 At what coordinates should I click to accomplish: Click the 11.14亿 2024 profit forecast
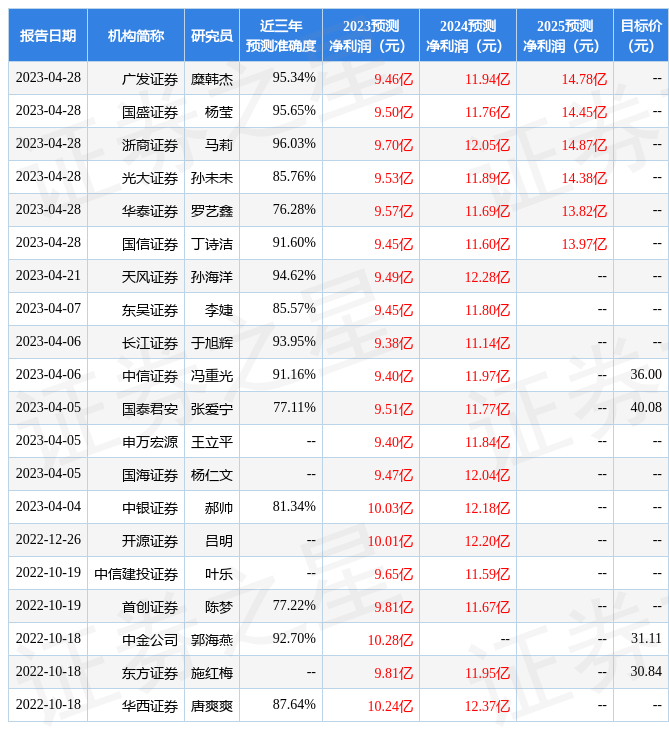487,343
